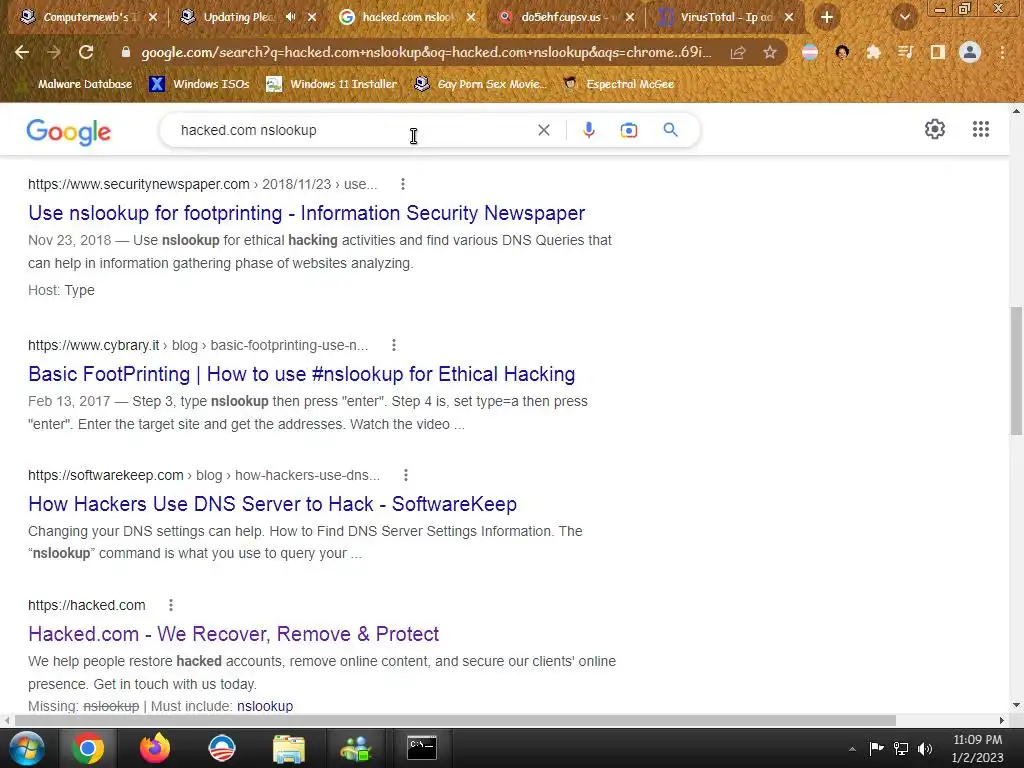Open the Windows 11 Installer bookmark

(x=332, y=84)
